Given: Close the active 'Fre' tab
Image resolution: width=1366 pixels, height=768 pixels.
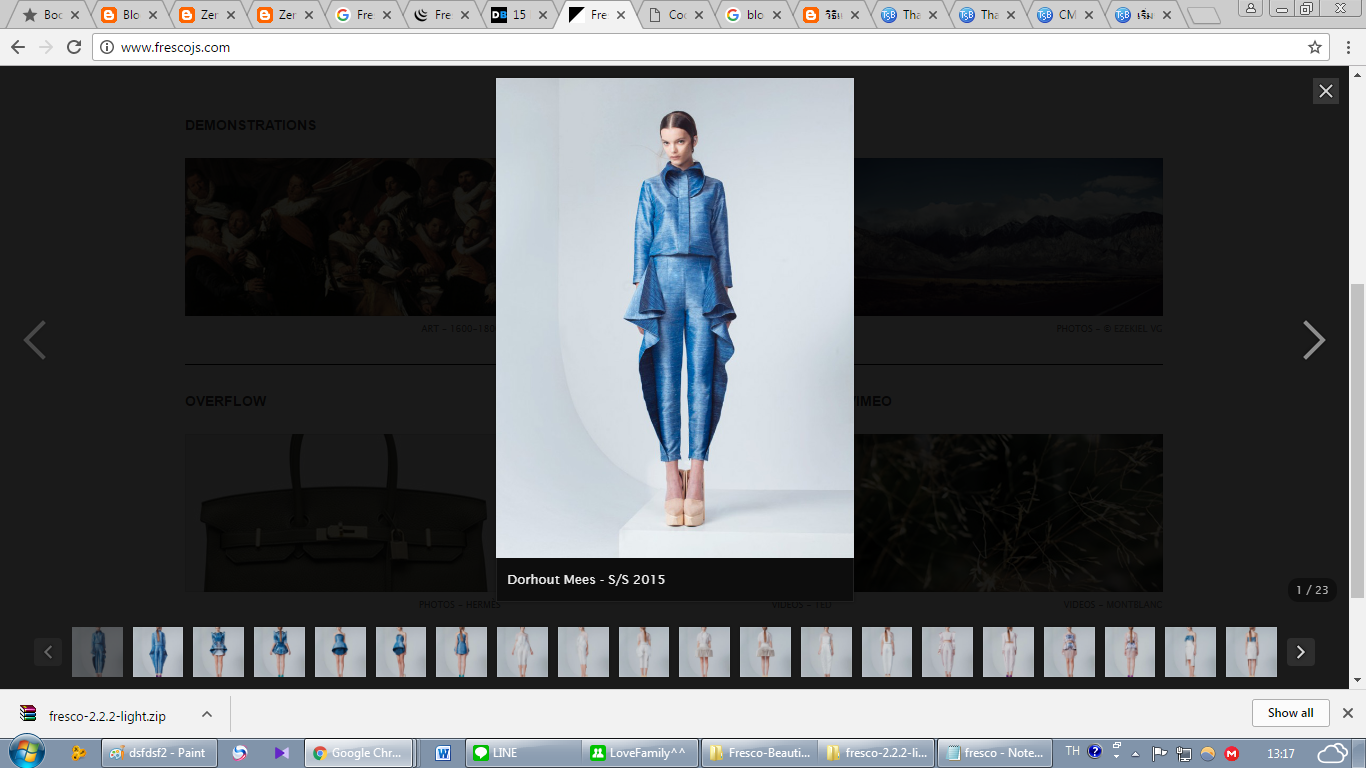Looking at the screenshot, I should click(621, 15).
